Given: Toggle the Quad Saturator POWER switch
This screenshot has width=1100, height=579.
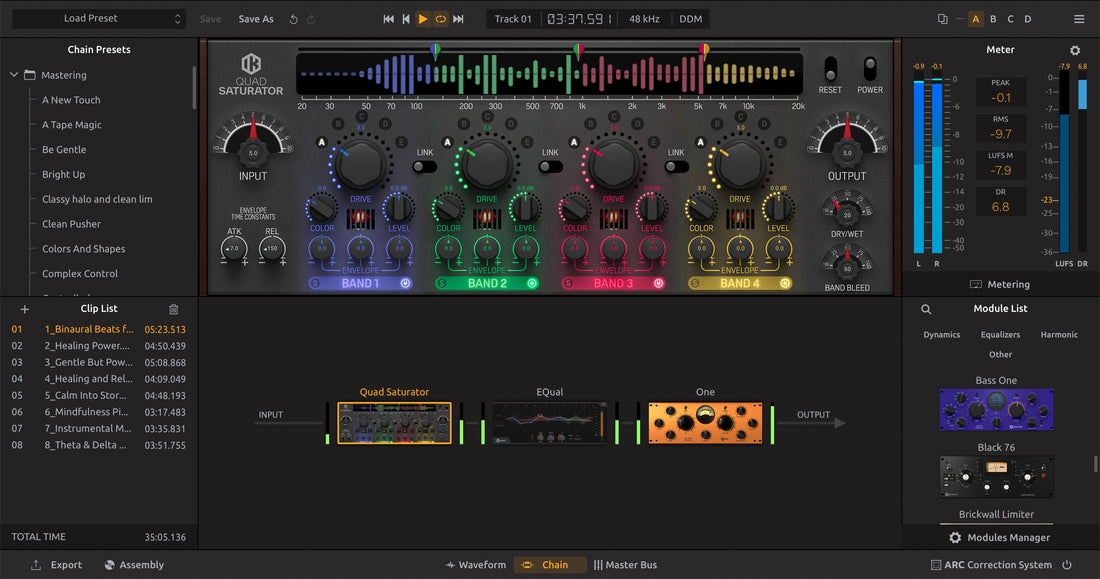Looking at the screenshot, I should (x=870, y=69).
